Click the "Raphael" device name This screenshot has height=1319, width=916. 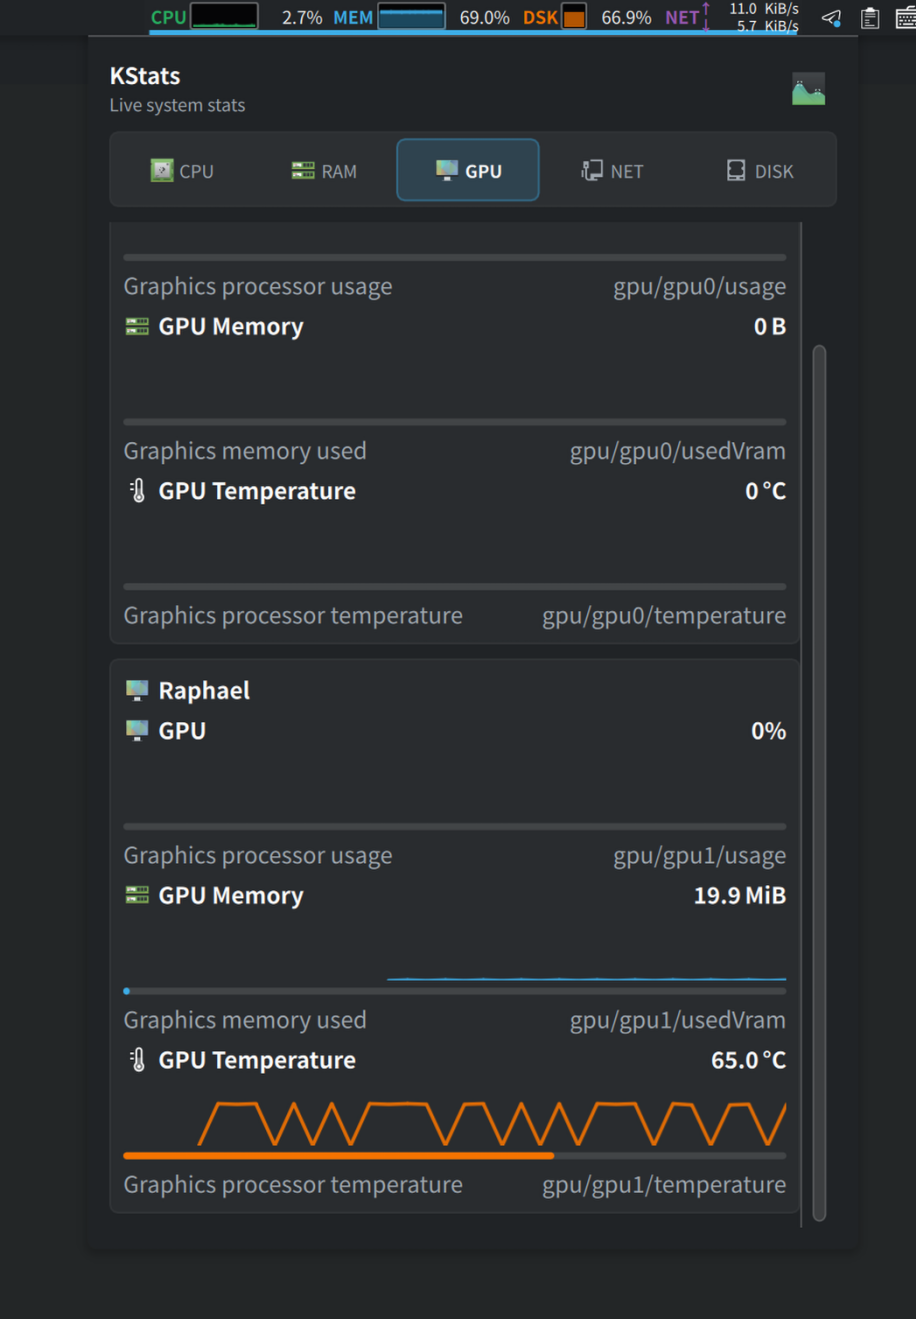click(204, 690)
